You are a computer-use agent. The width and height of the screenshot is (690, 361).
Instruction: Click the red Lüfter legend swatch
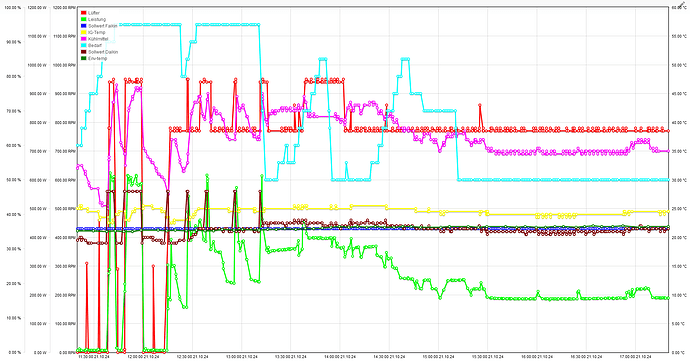[x=84, y=13]
